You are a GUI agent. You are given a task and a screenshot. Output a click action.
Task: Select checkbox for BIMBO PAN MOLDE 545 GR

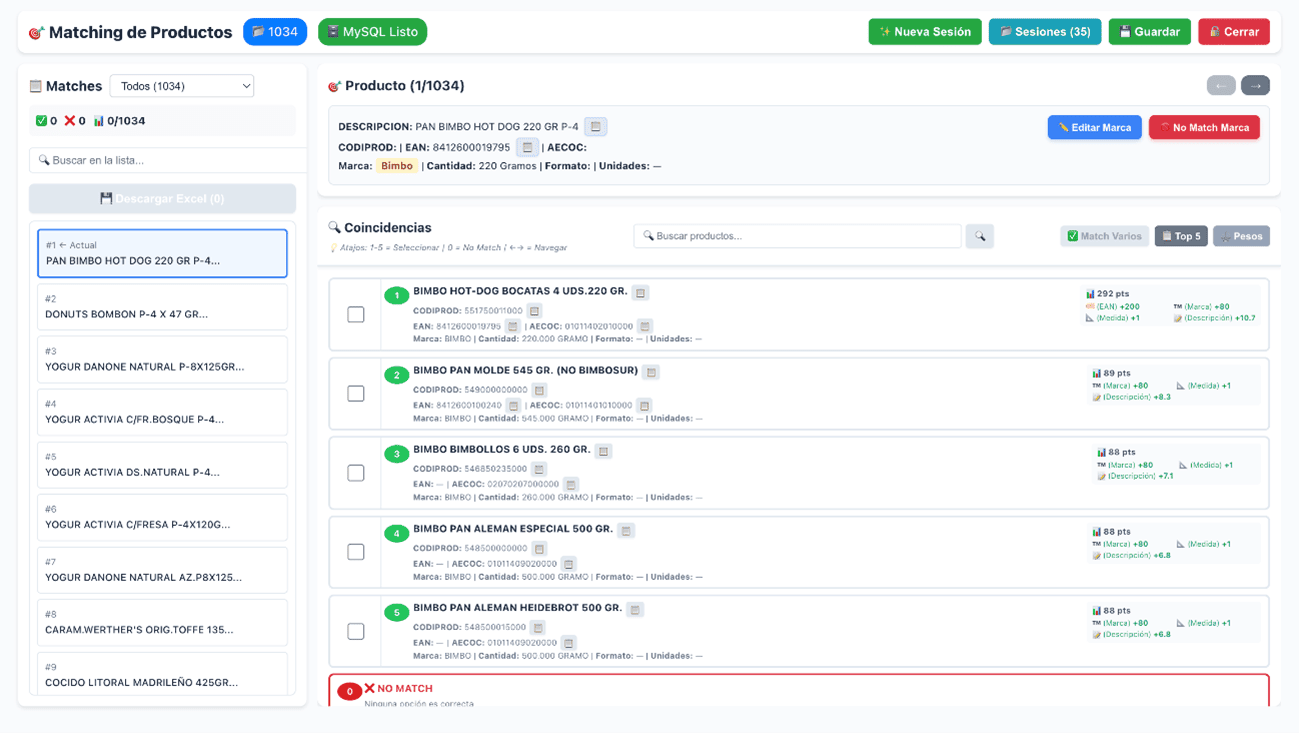coord(356,393)
